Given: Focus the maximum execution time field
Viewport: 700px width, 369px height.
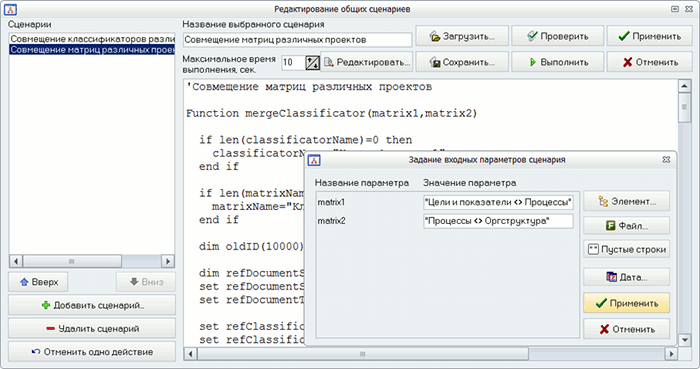Looking at the screenshot, I should click(293, 62).
